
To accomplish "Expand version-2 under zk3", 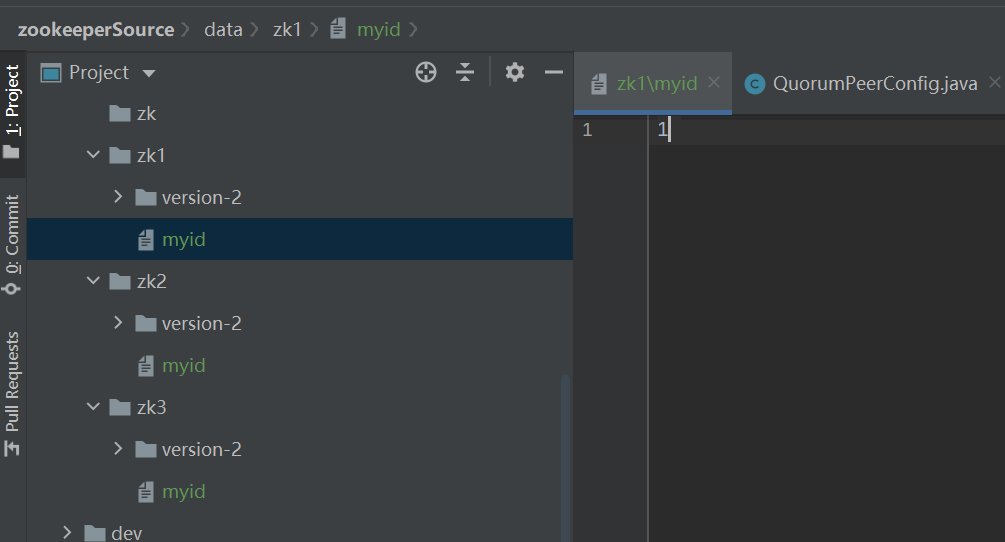I will [x=118, y=448].
